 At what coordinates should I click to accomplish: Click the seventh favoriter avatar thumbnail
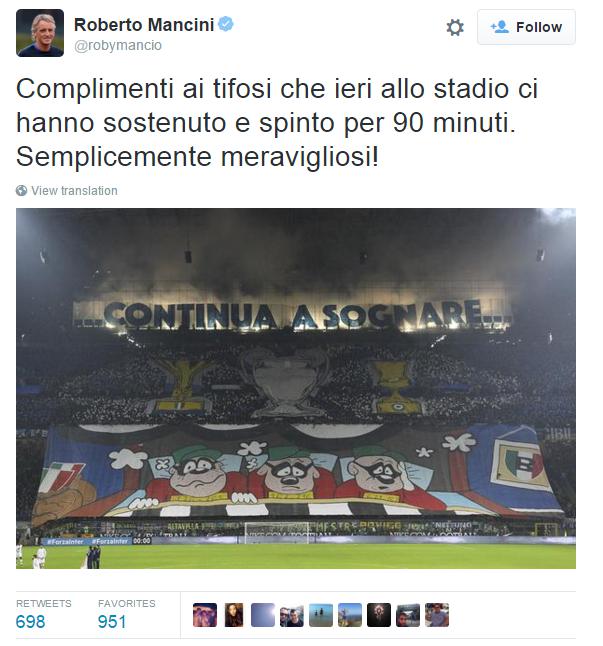[379, 615]
